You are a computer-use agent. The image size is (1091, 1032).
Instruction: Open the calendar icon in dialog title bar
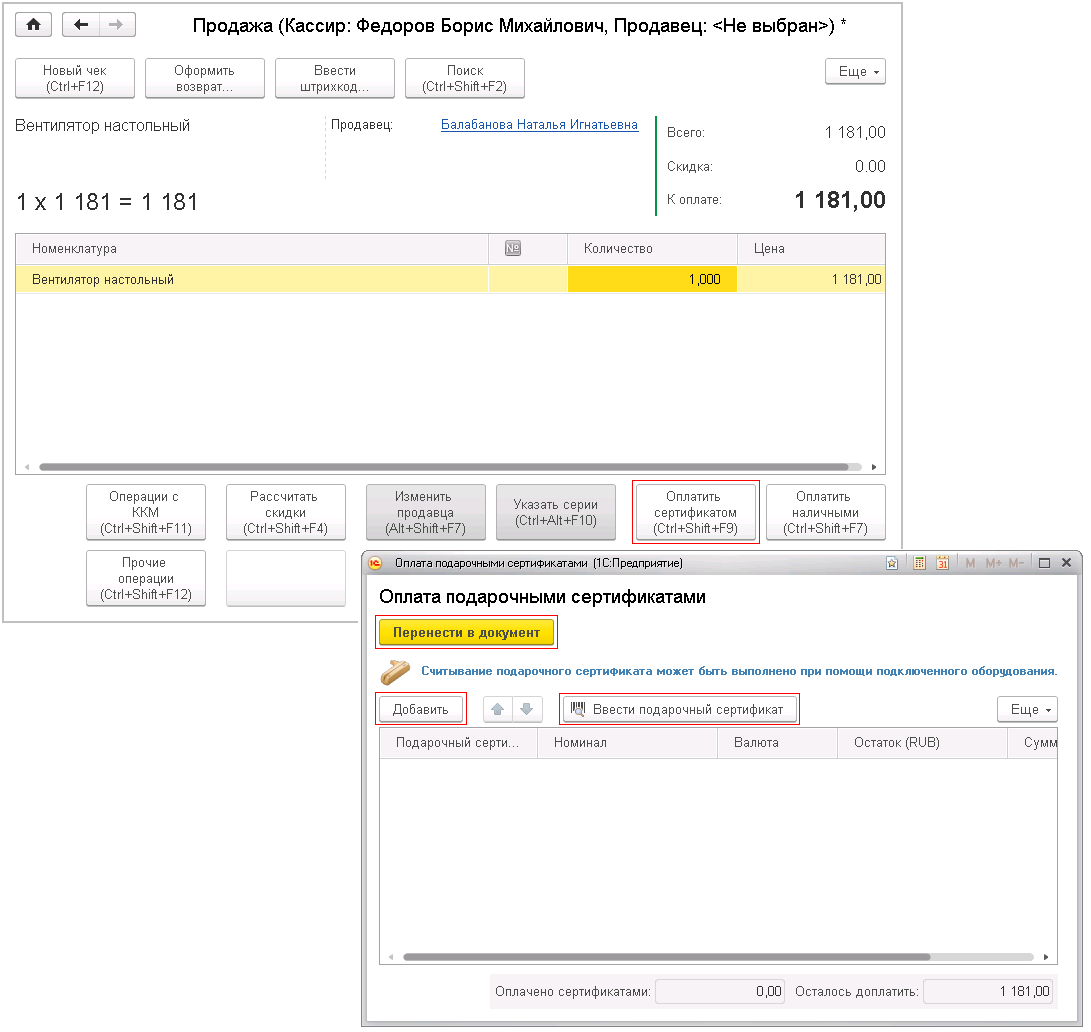point(942,564)
